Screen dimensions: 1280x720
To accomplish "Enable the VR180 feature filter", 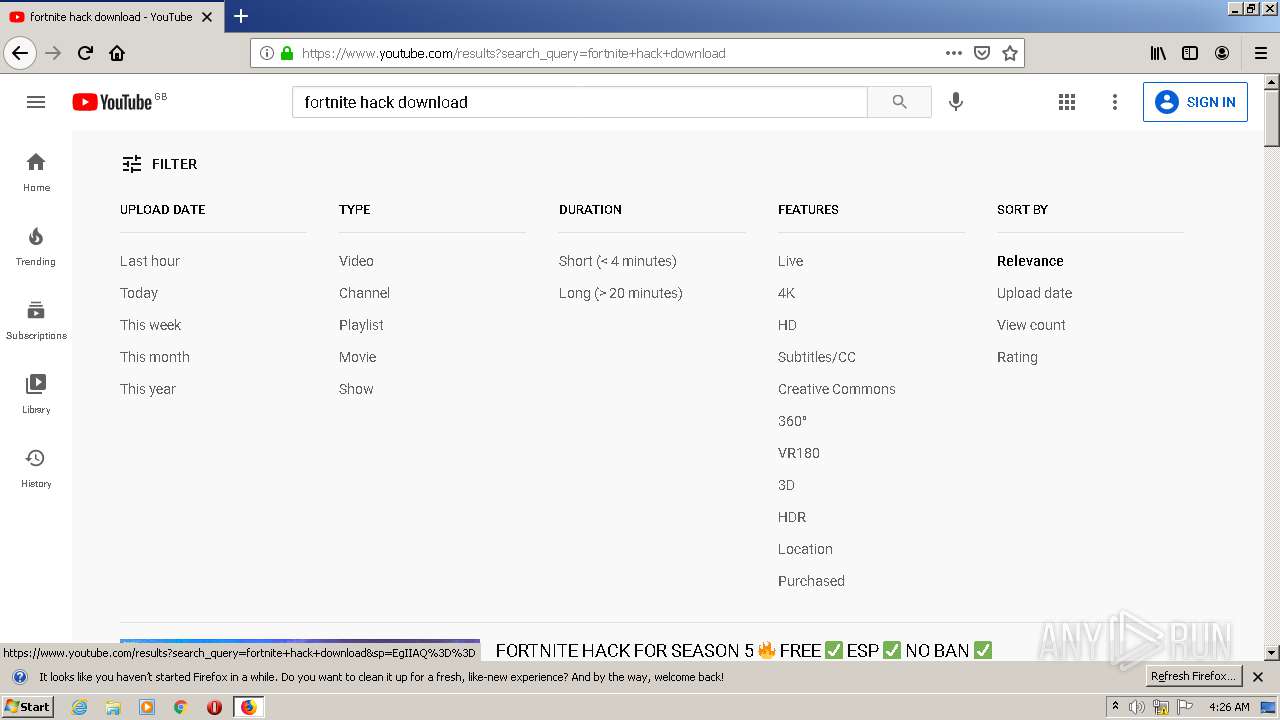I will tap(799, 453).
